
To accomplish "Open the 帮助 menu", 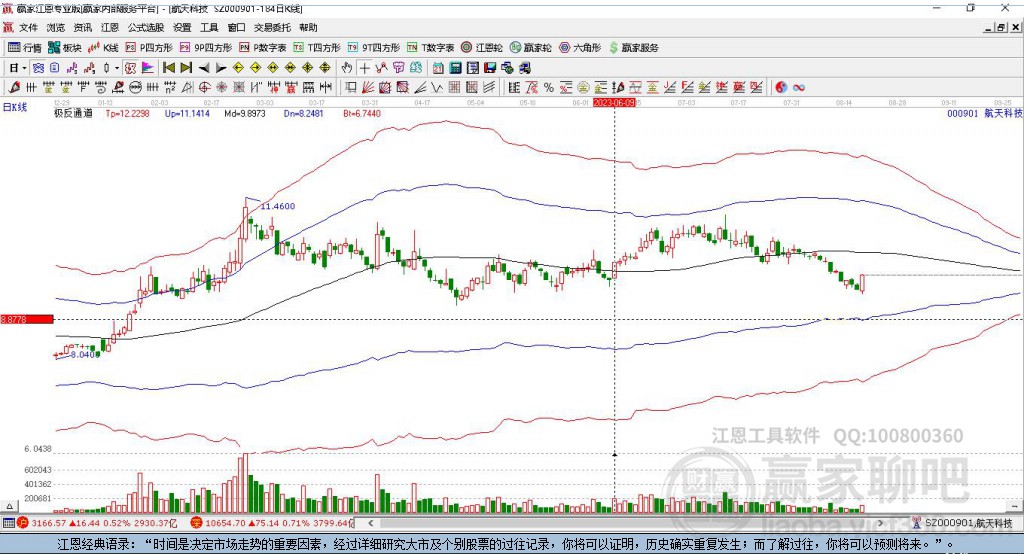I will (308, 27).
